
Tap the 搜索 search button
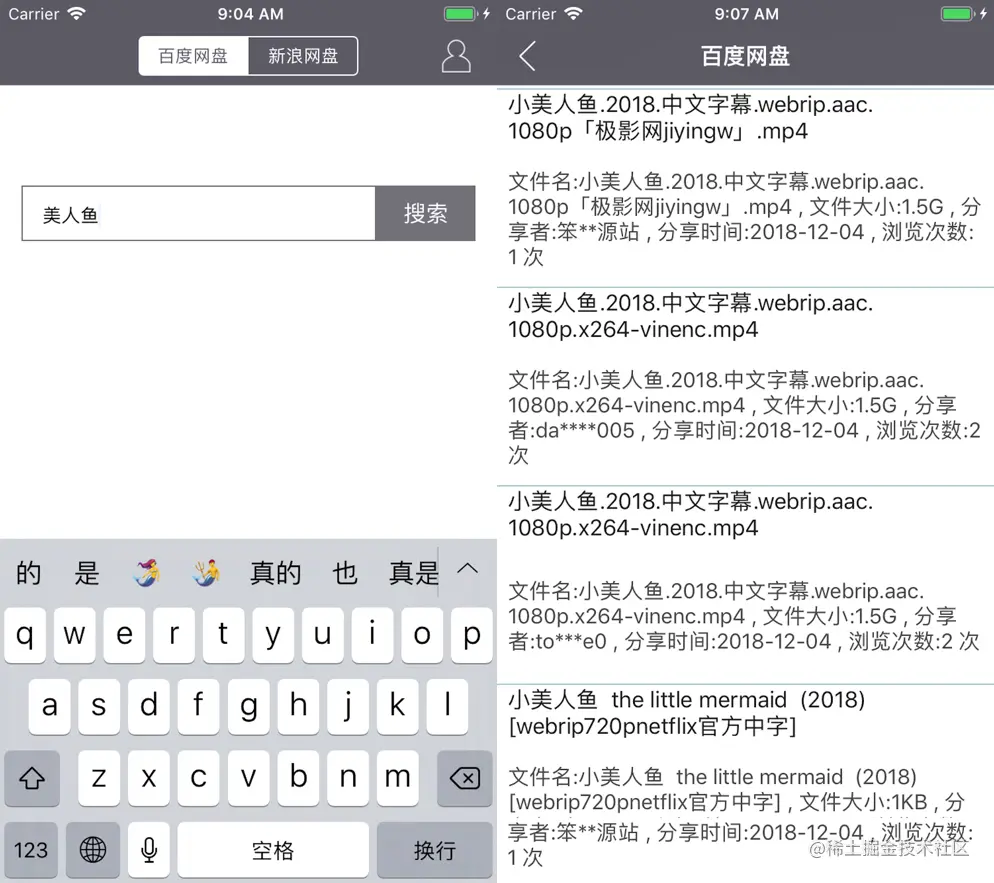425,213
